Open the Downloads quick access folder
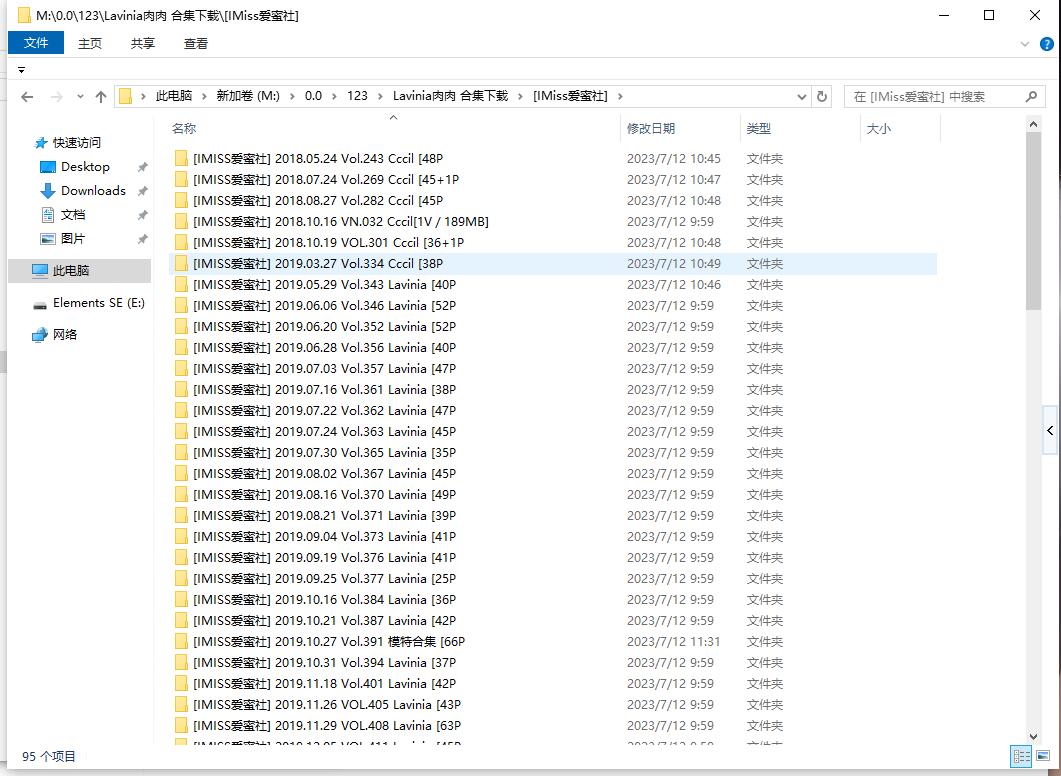The width and height of the screenshot is (1061, 776). click(x=93, y=191)
